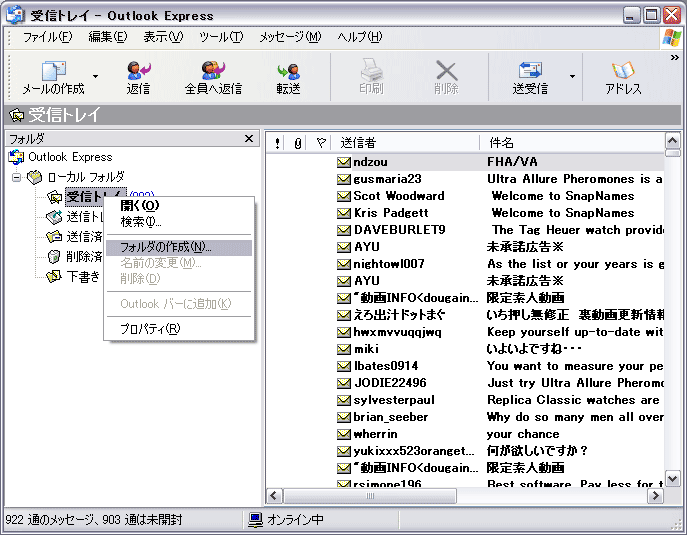Image resolution: width=687 pixels, height=535 pixels.
Task: Click the 送信トレイ outbox folder icon
Action: click(x=54, y=217)
